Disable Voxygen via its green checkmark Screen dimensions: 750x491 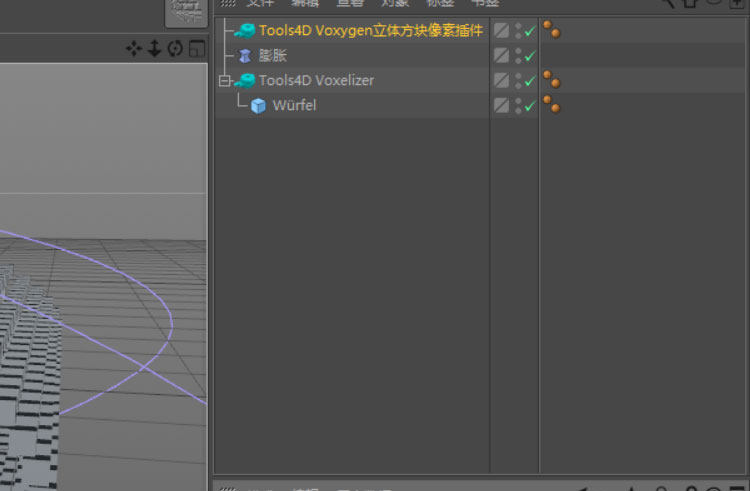click(529, 32)
